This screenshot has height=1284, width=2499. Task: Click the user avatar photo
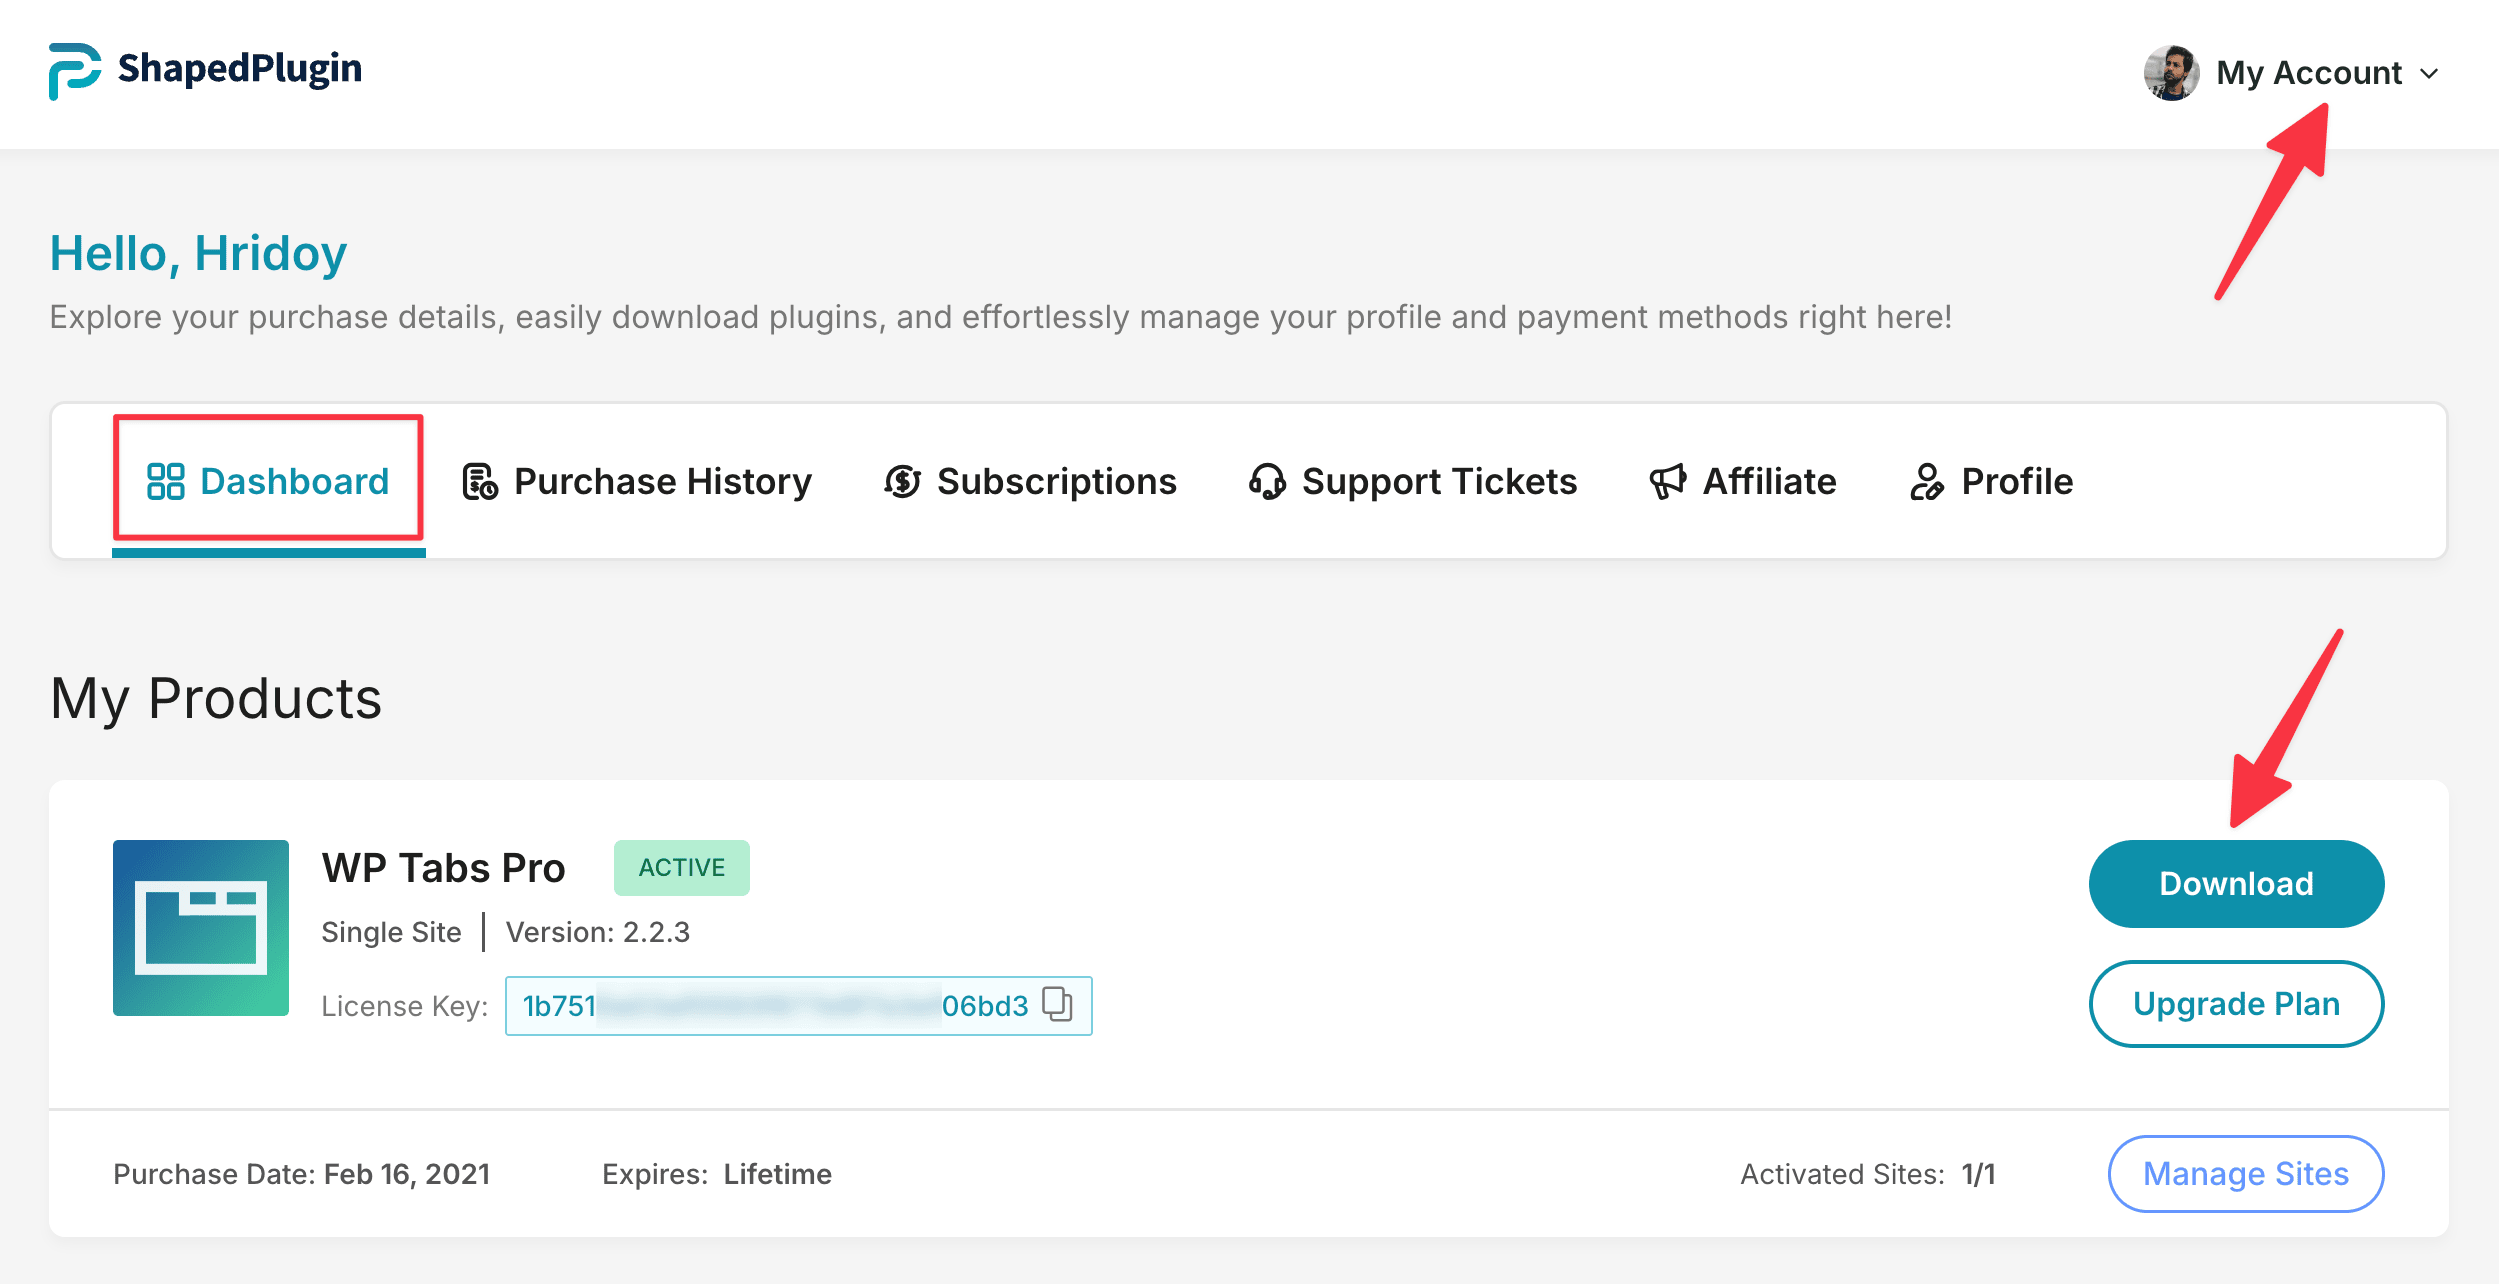(2171, 73)
